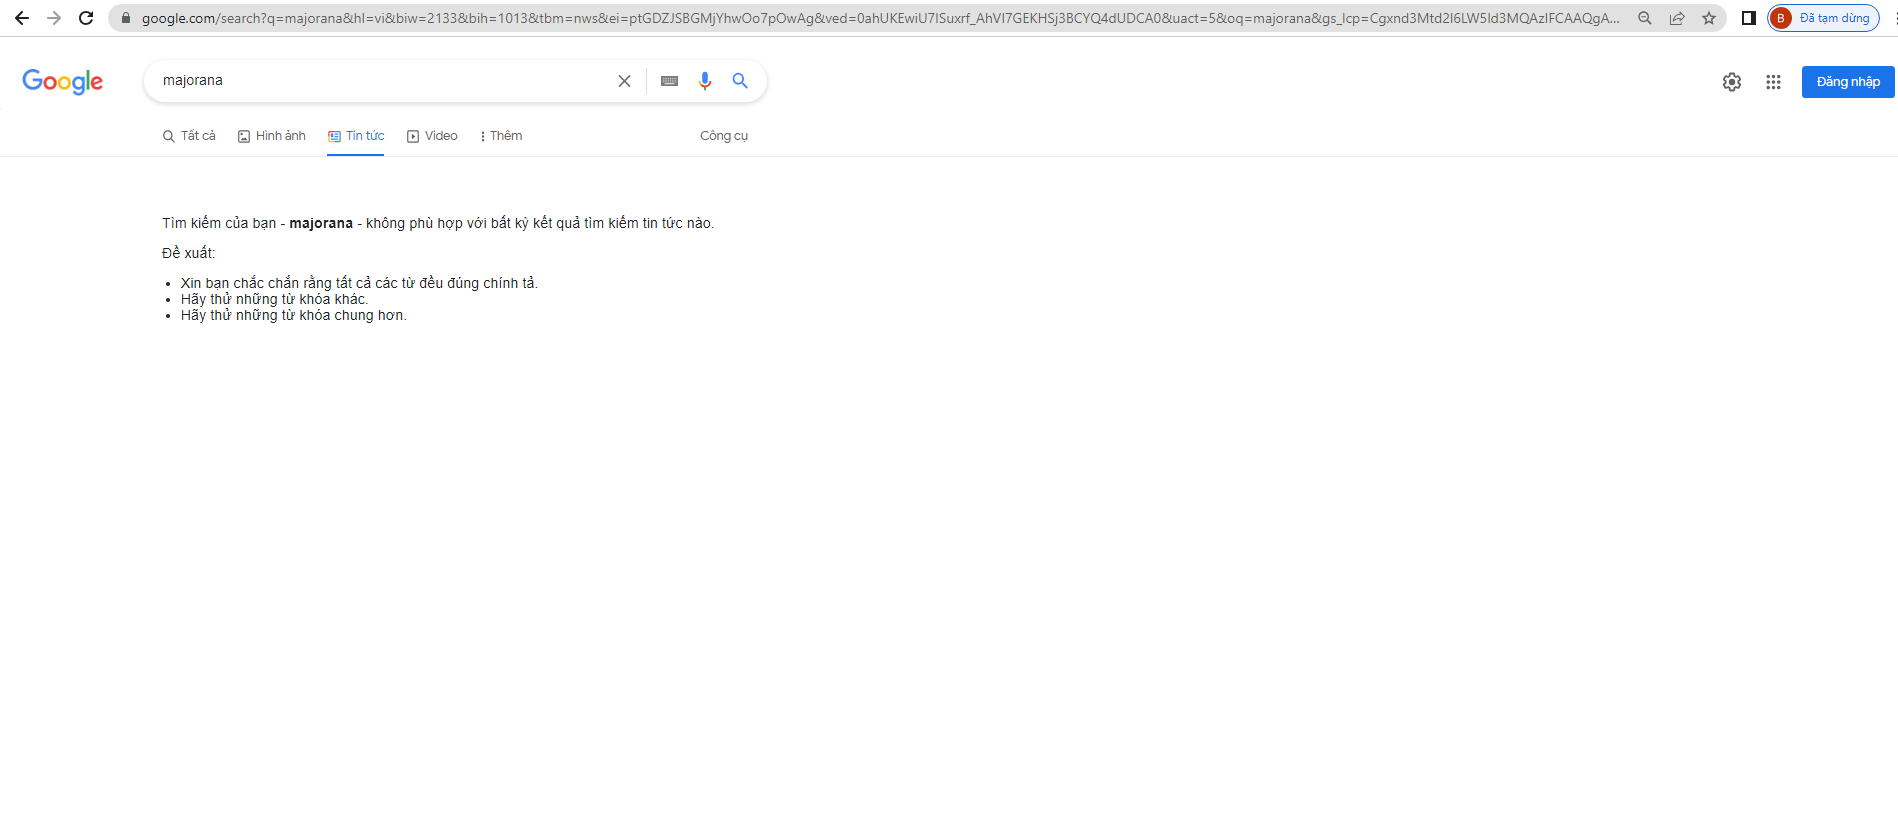Click the browser forward arrow
This screenshot has height=819, width=1898.
point(54,18)
